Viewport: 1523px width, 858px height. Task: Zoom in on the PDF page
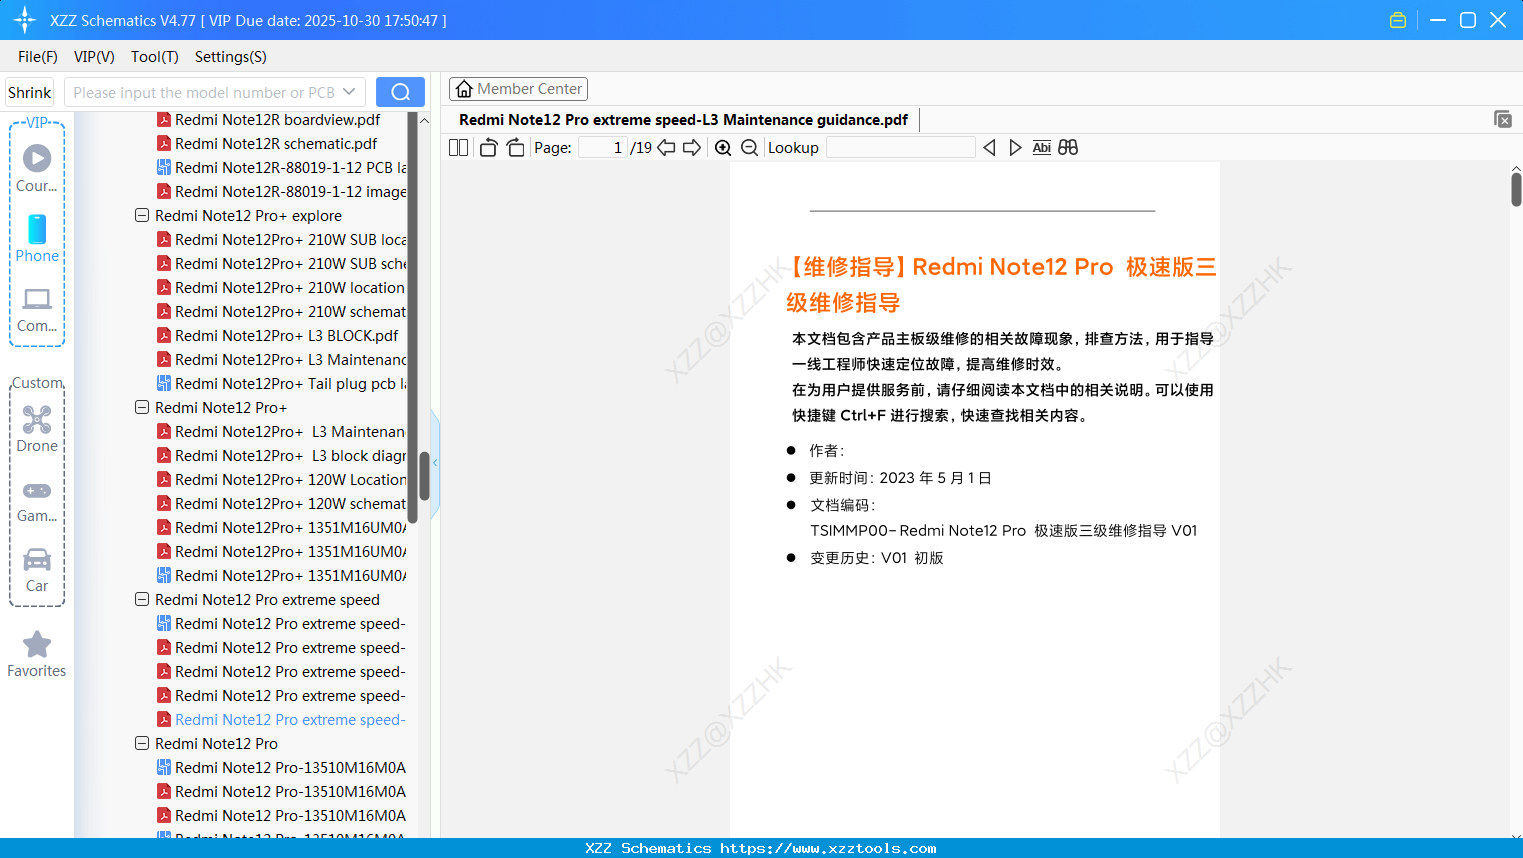coord(723,147)
